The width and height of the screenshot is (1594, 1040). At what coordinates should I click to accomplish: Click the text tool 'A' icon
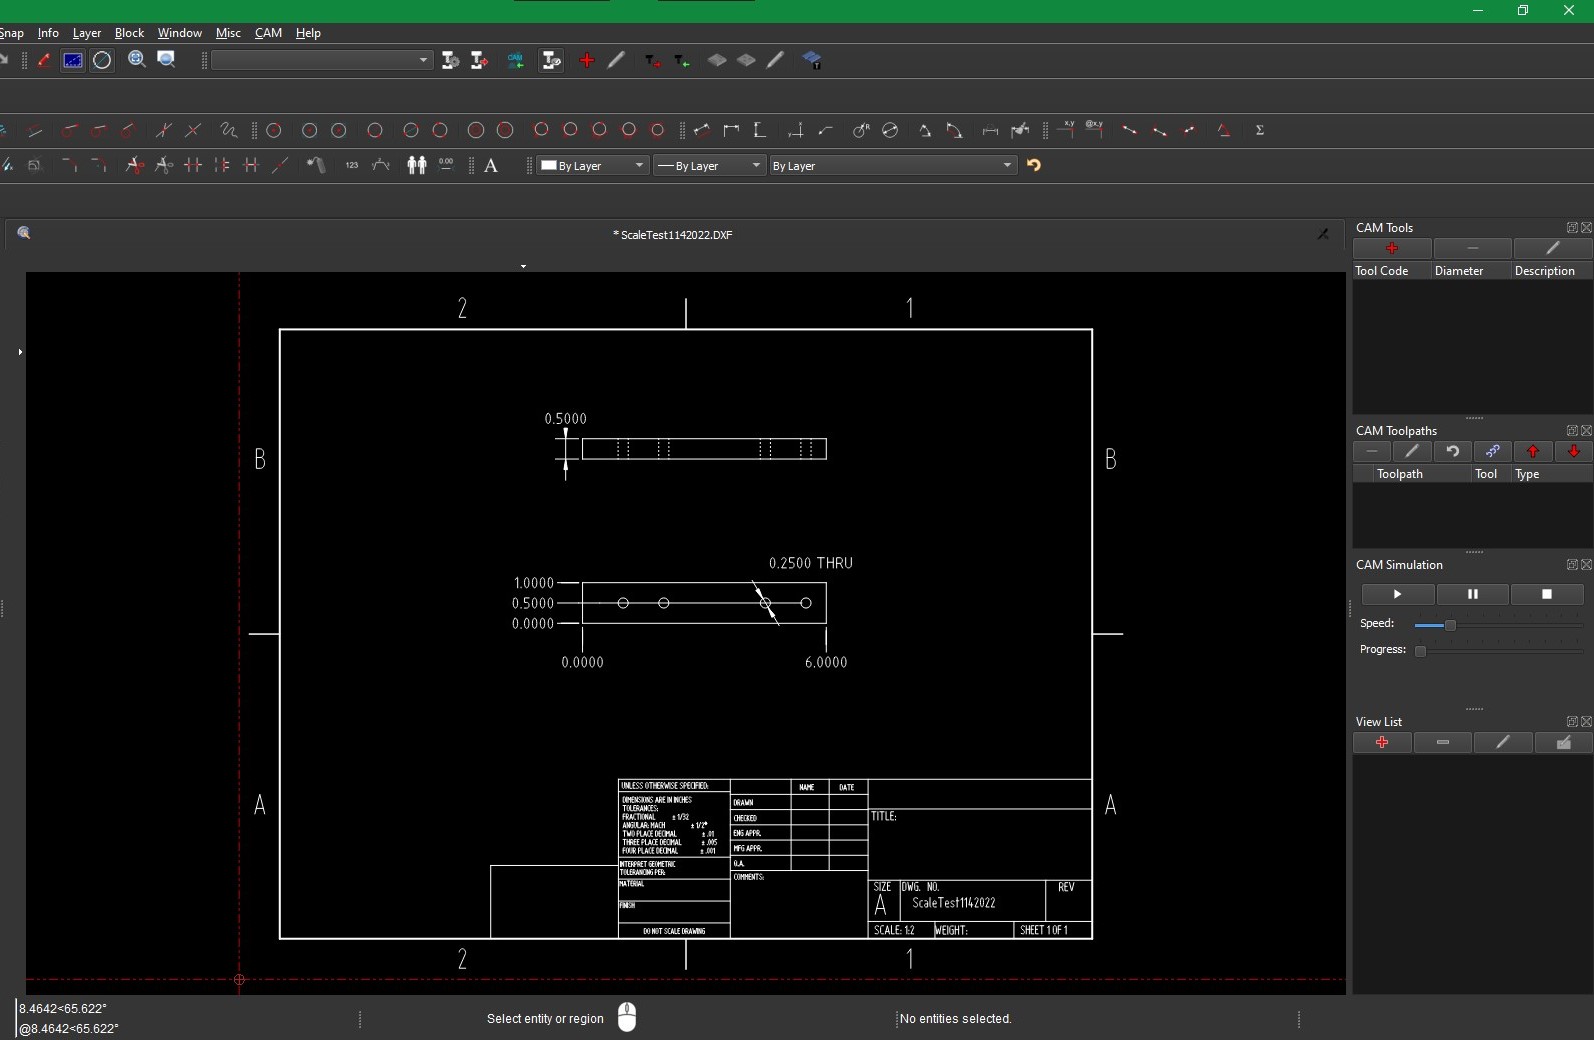pos(491,166)
